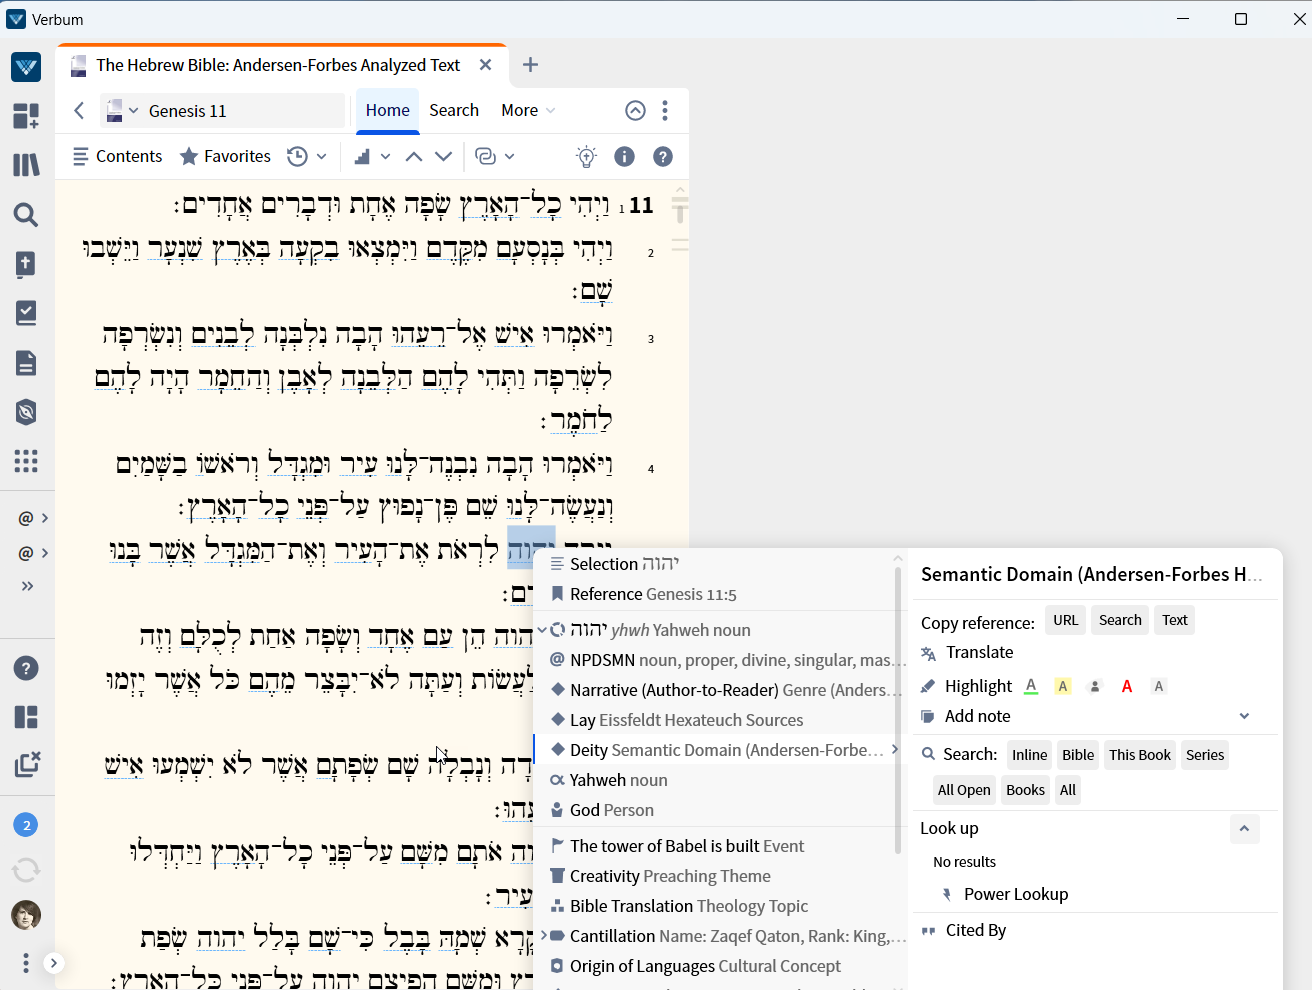Open the linked panels link set dropdown
The image size is (1312, 990).
495,156
